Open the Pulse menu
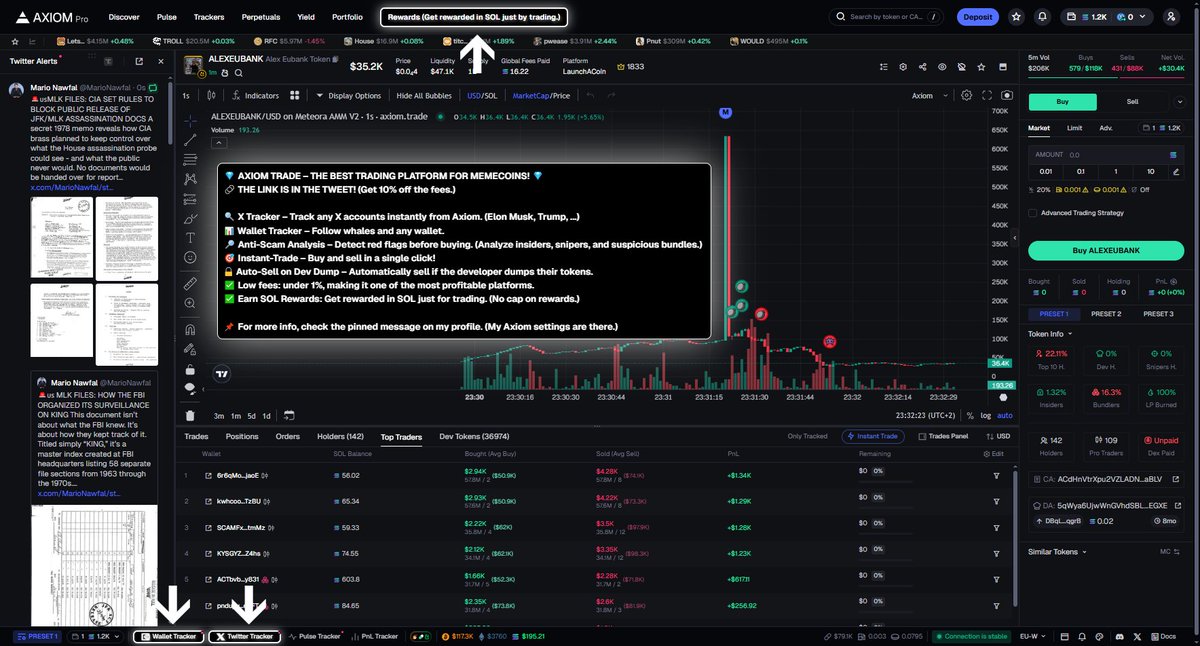 click(x=167, y=17)
